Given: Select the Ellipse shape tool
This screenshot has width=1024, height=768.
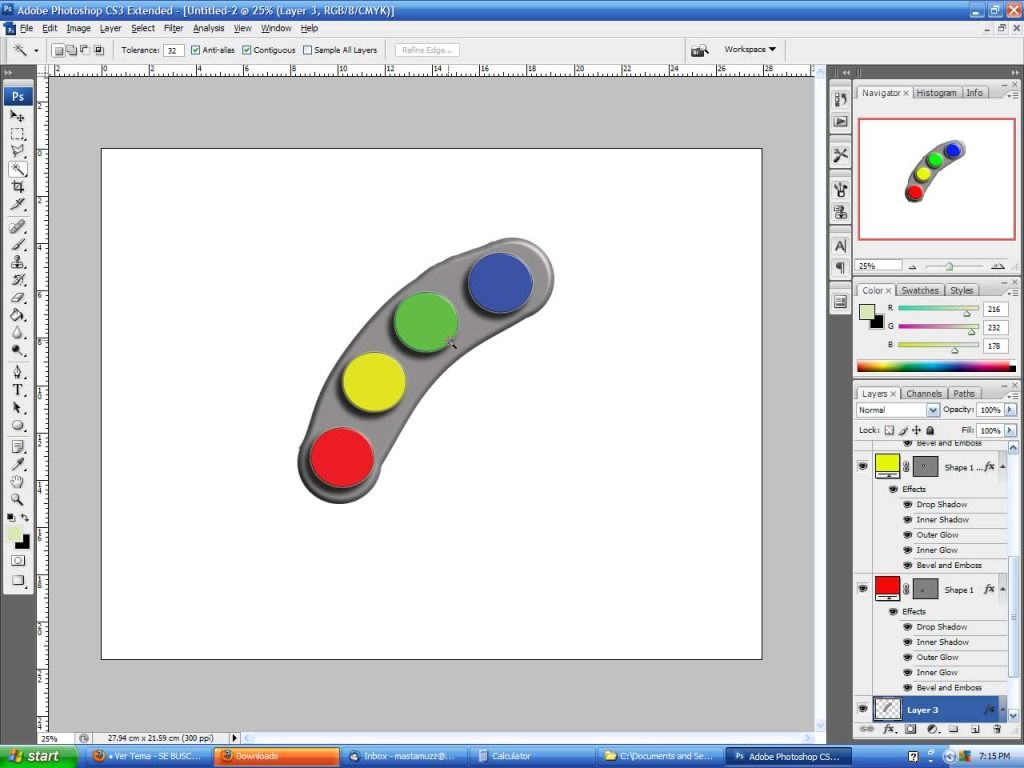Looking at the screenshot, I should (x=18, y=425).
